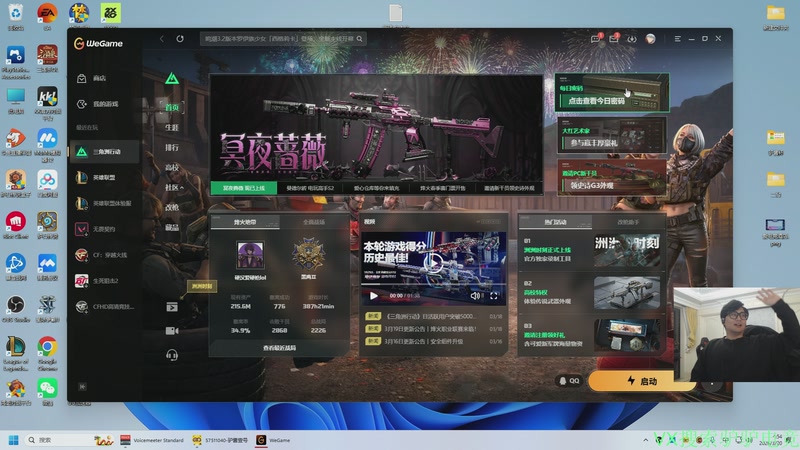Switch to 烽火地带 stats tab
Screen dimensions: 800x450
click(x=245, y=222)
